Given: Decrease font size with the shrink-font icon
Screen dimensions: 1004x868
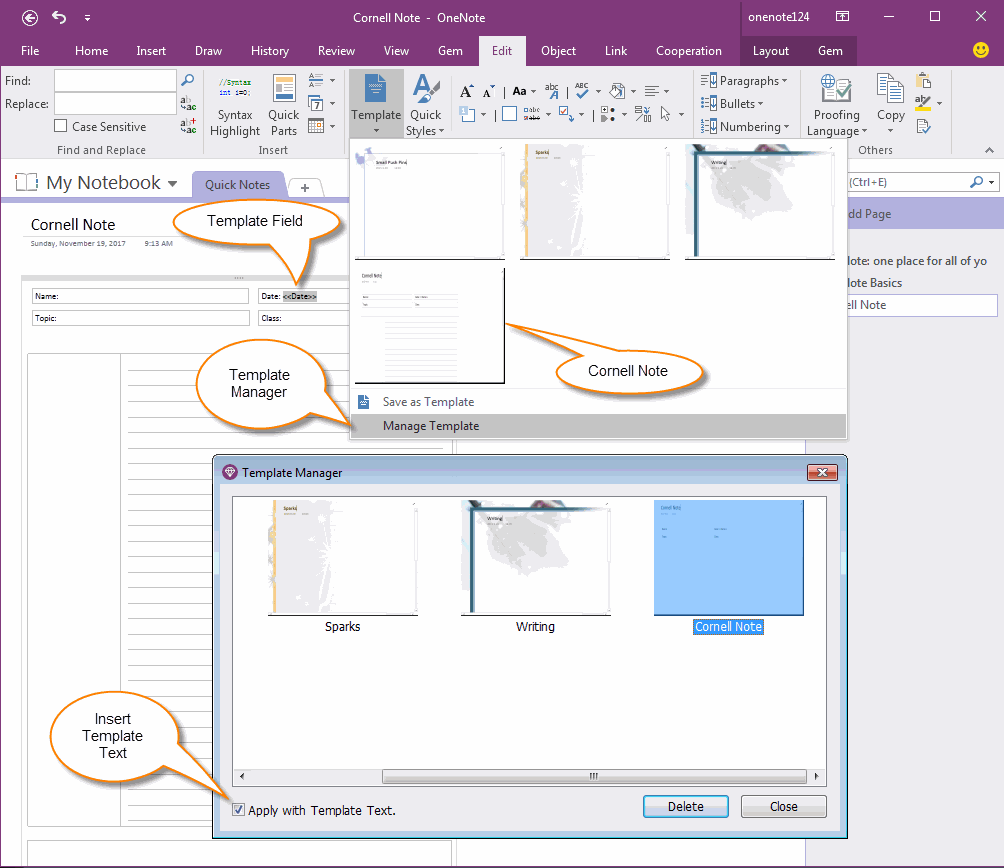Looking at the screenshot, I should (x=489, y=92).
